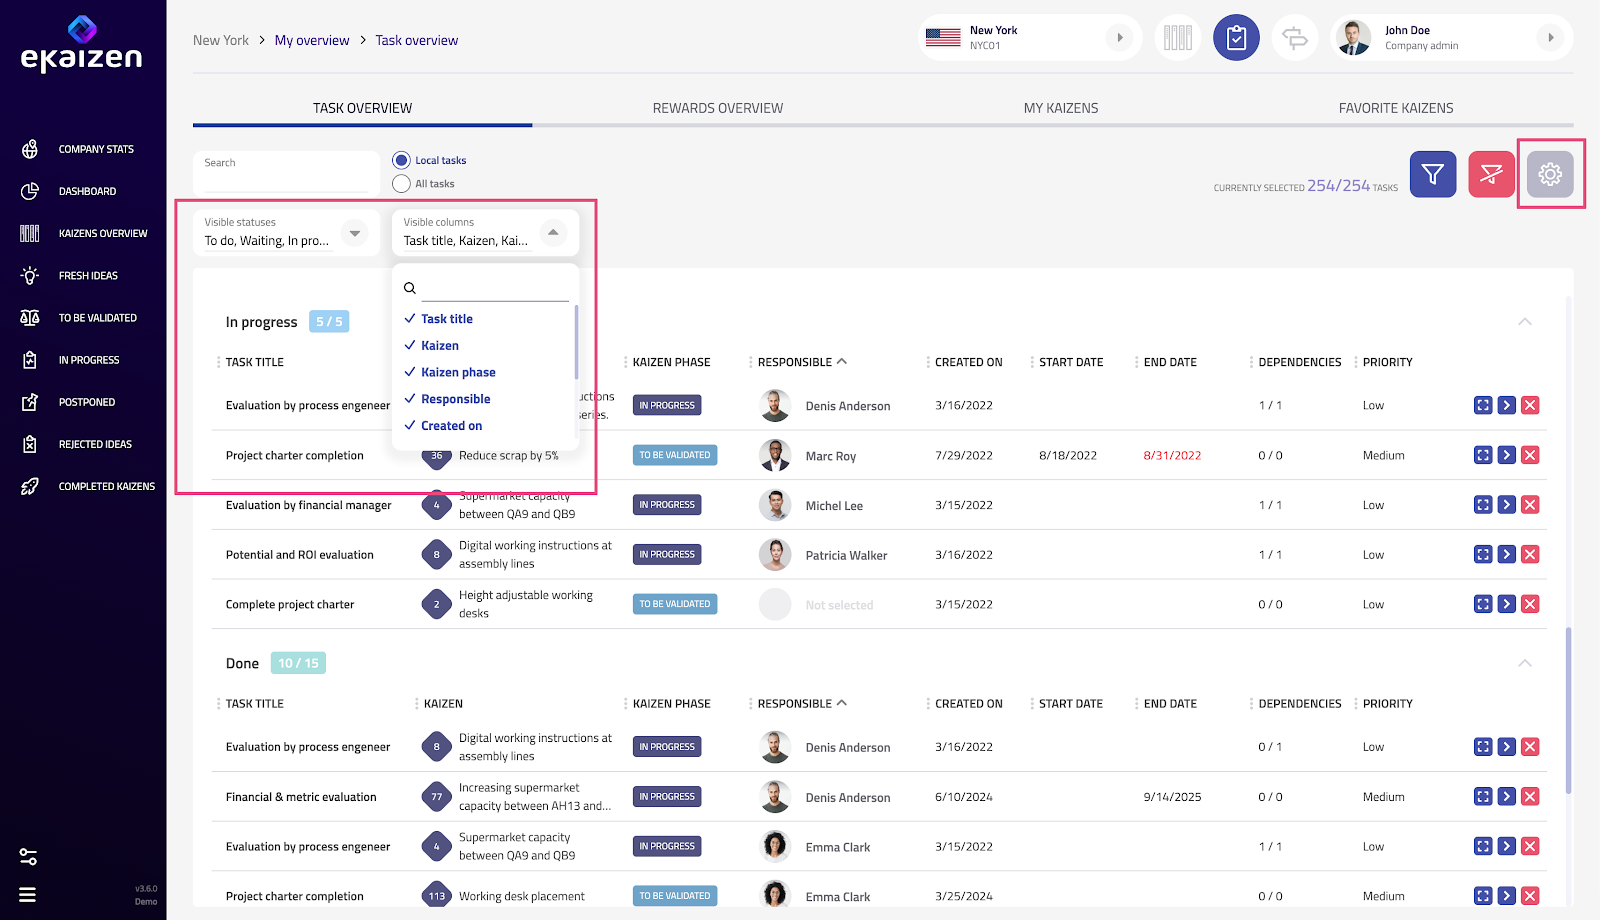Open Rejected Ideas in the sidebar
The width and height of the screenshot is (1600, 920).
(76, 444)
